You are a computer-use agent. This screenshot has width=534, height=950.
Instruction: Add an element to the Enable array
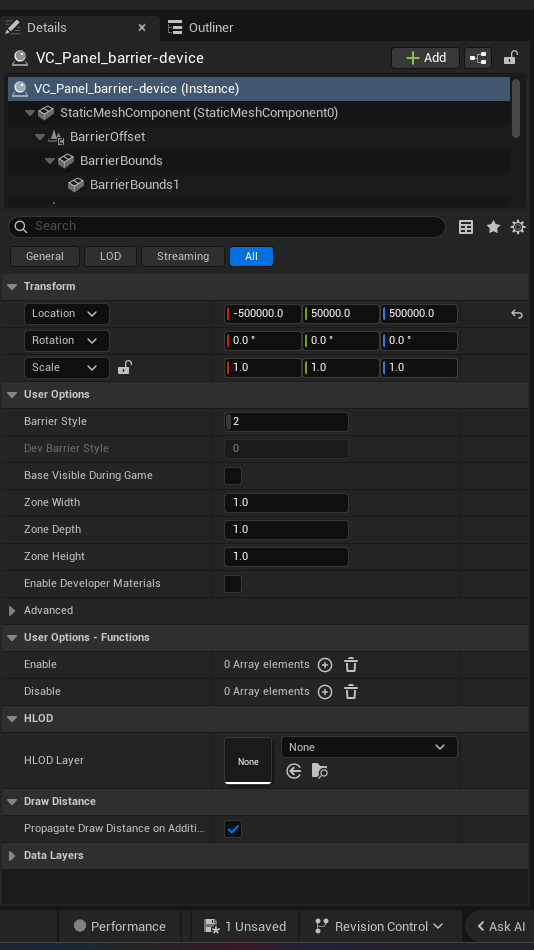point(325,665)
